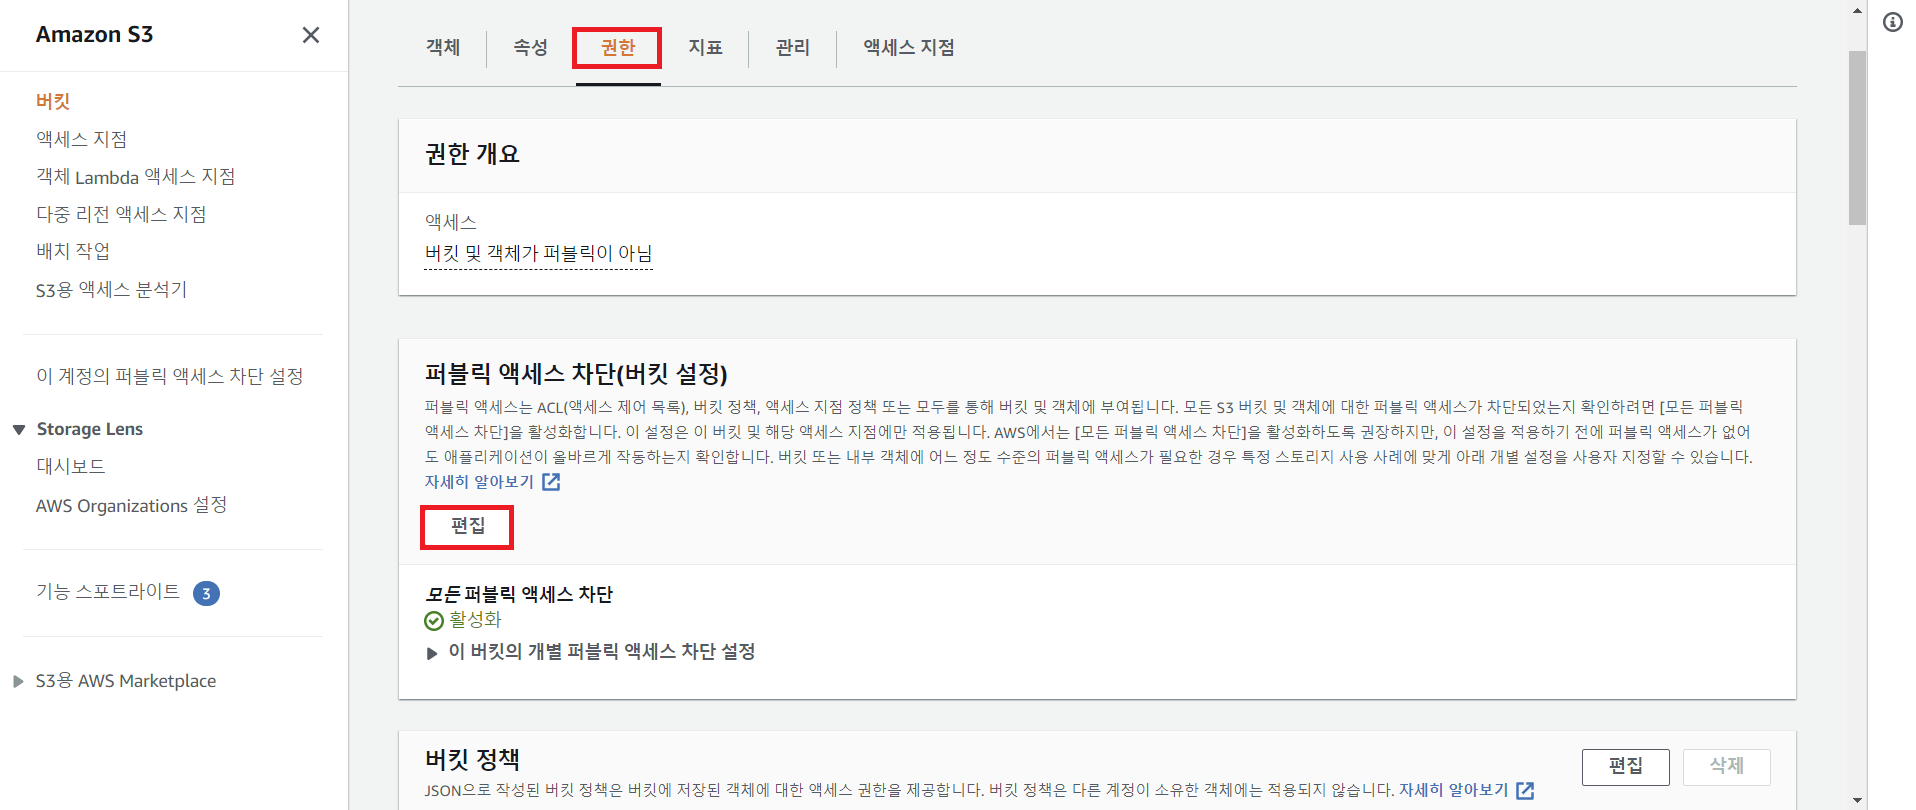Open 자세히 알아보기 link in 버킷 정책
This screenshot has height=810, width=1916.
pyautogui.click(x=1453, y=790)
